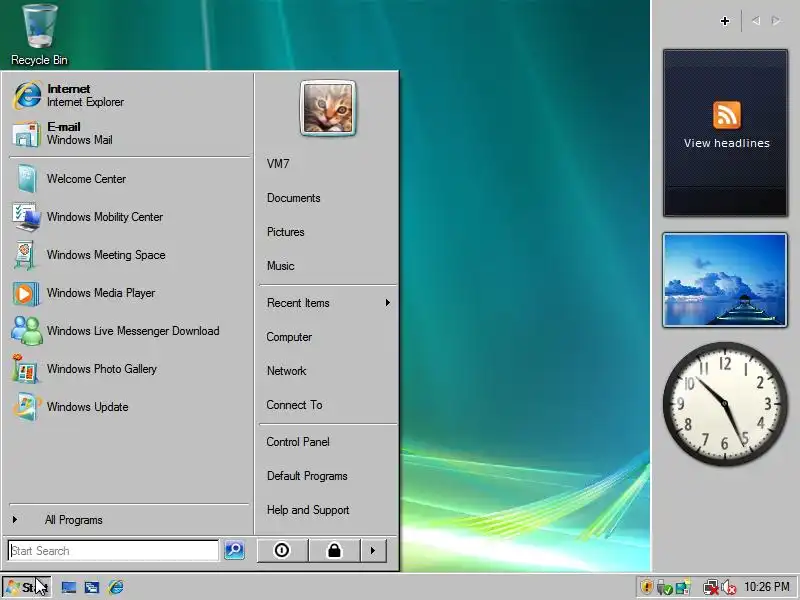Open Network from Start menu

328,371
